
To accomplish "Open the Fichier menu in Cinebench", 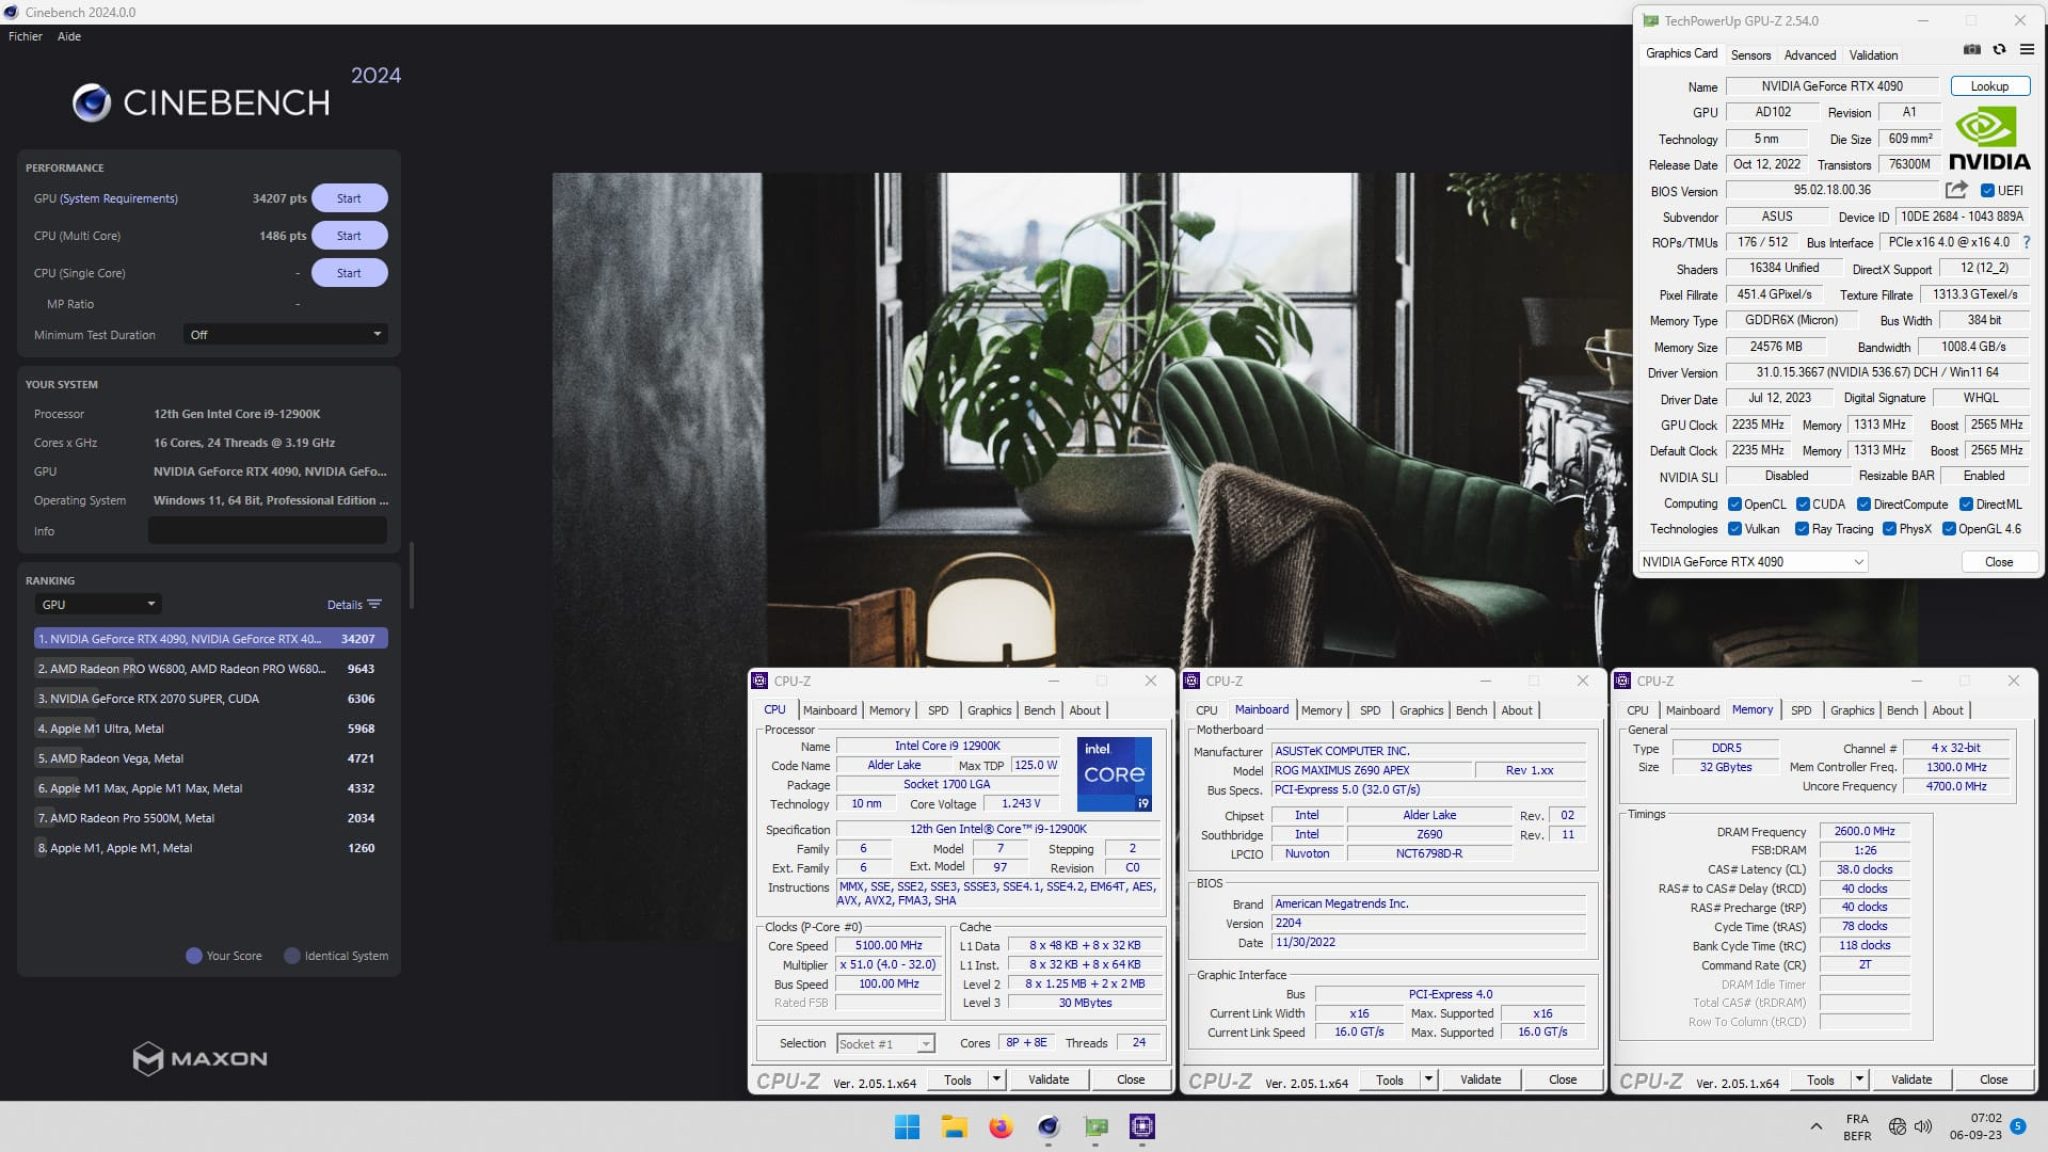I will (x=25, y=36).
